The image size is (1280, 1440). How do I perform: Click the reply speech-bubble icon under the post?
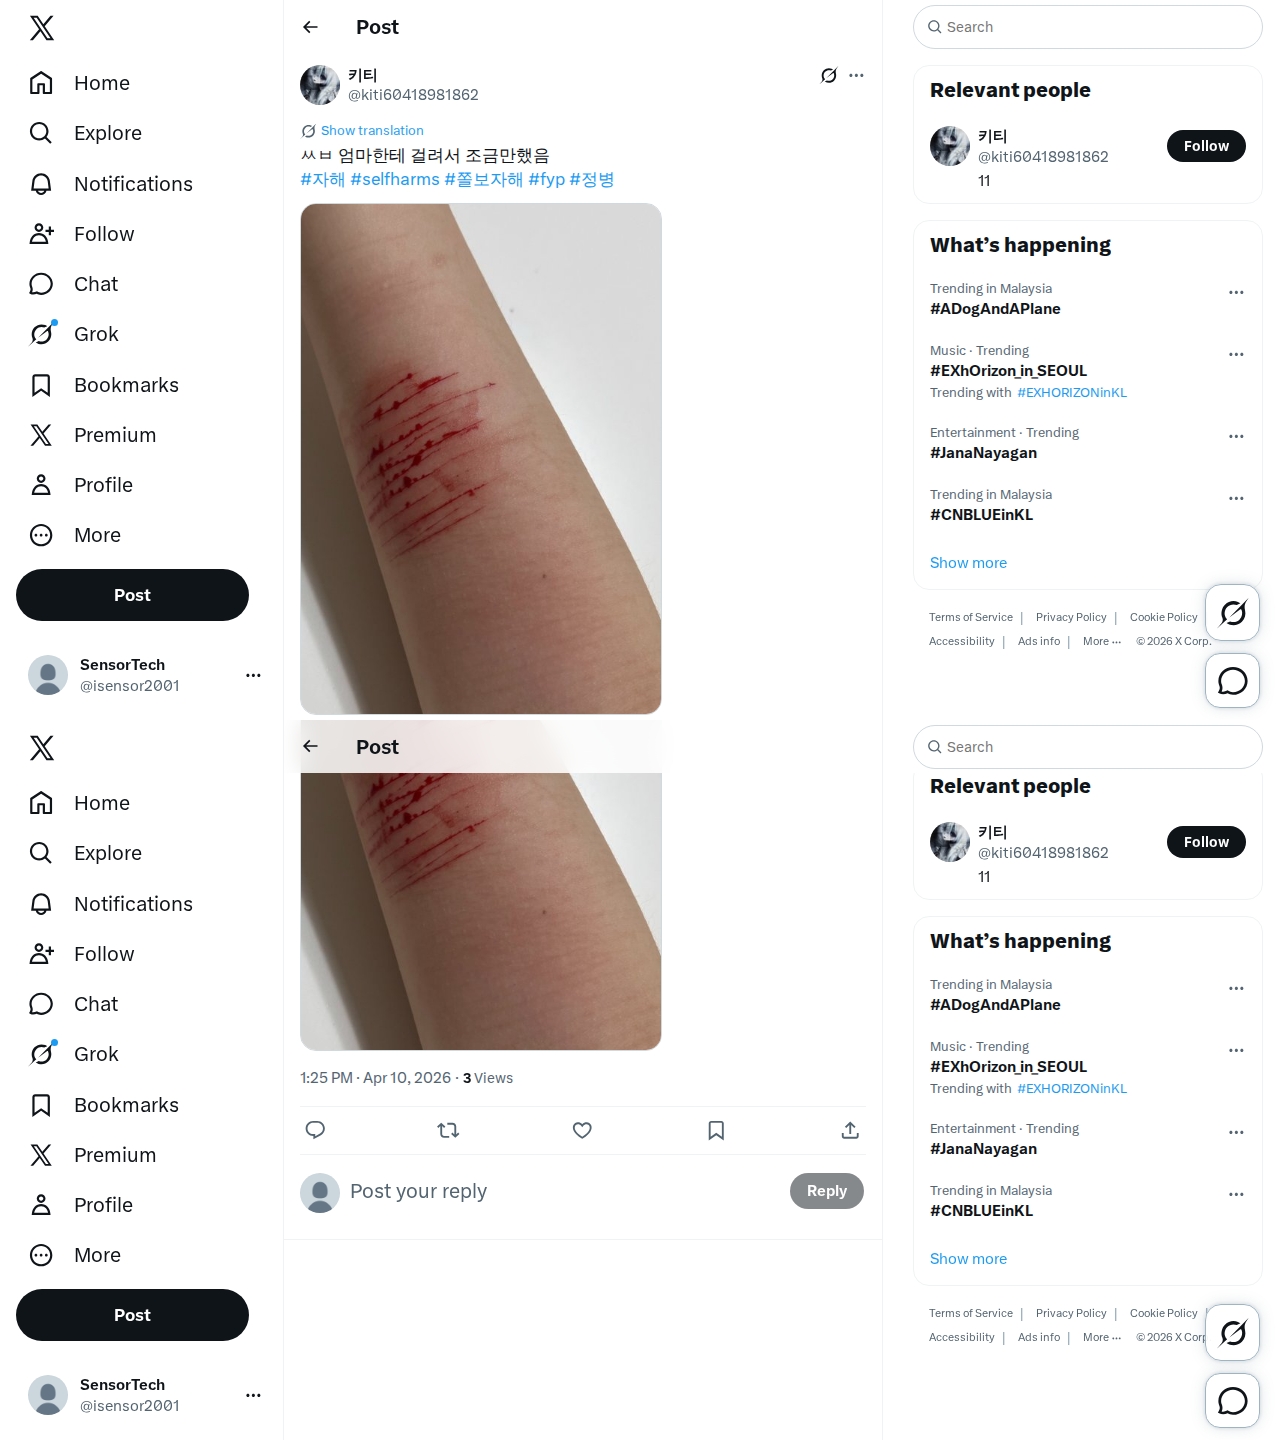pyautogui.click(x=315, y=1130)
